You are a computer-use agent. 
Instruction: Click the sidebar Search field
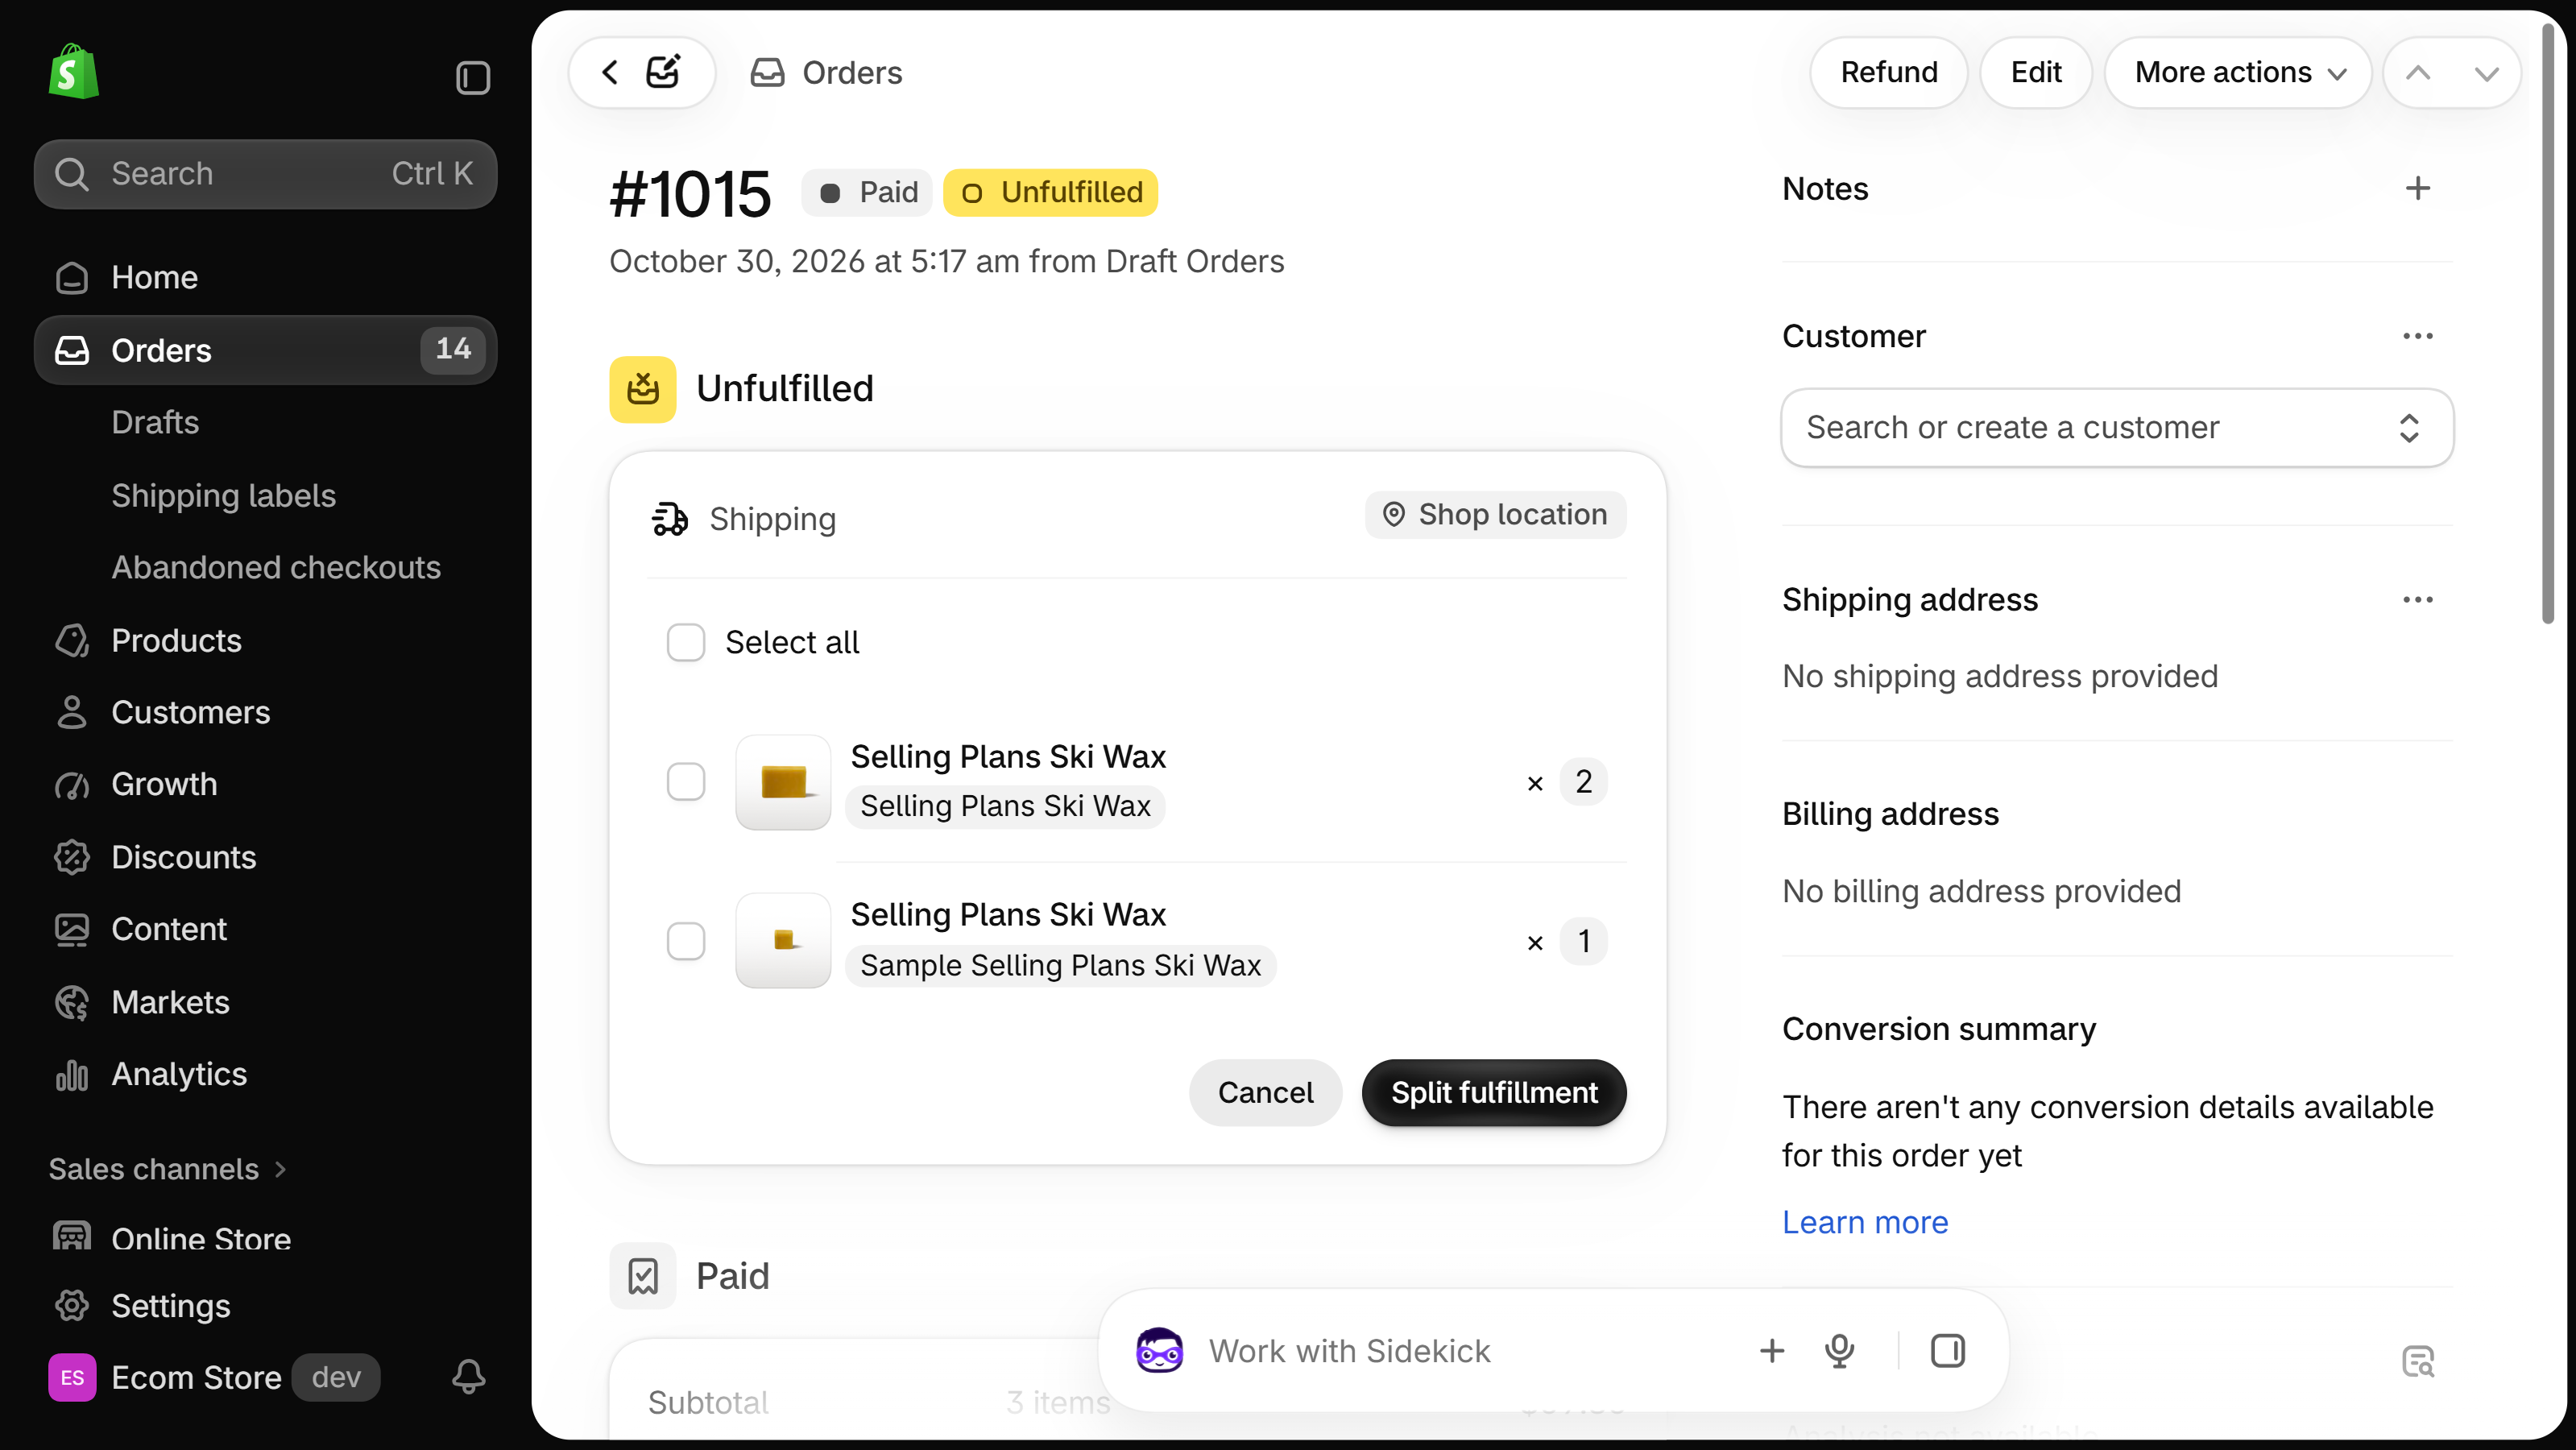pyautogui.click(x=265, y=173)
